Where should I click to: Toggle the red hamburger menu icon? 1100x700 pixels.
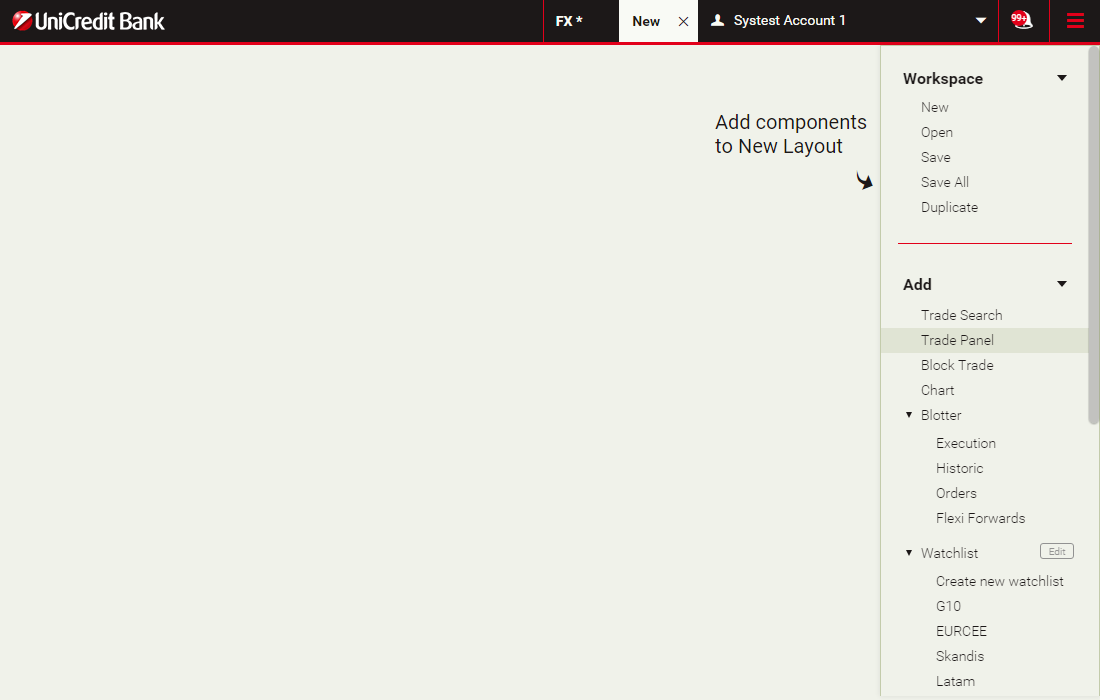tap(1075, 21)
